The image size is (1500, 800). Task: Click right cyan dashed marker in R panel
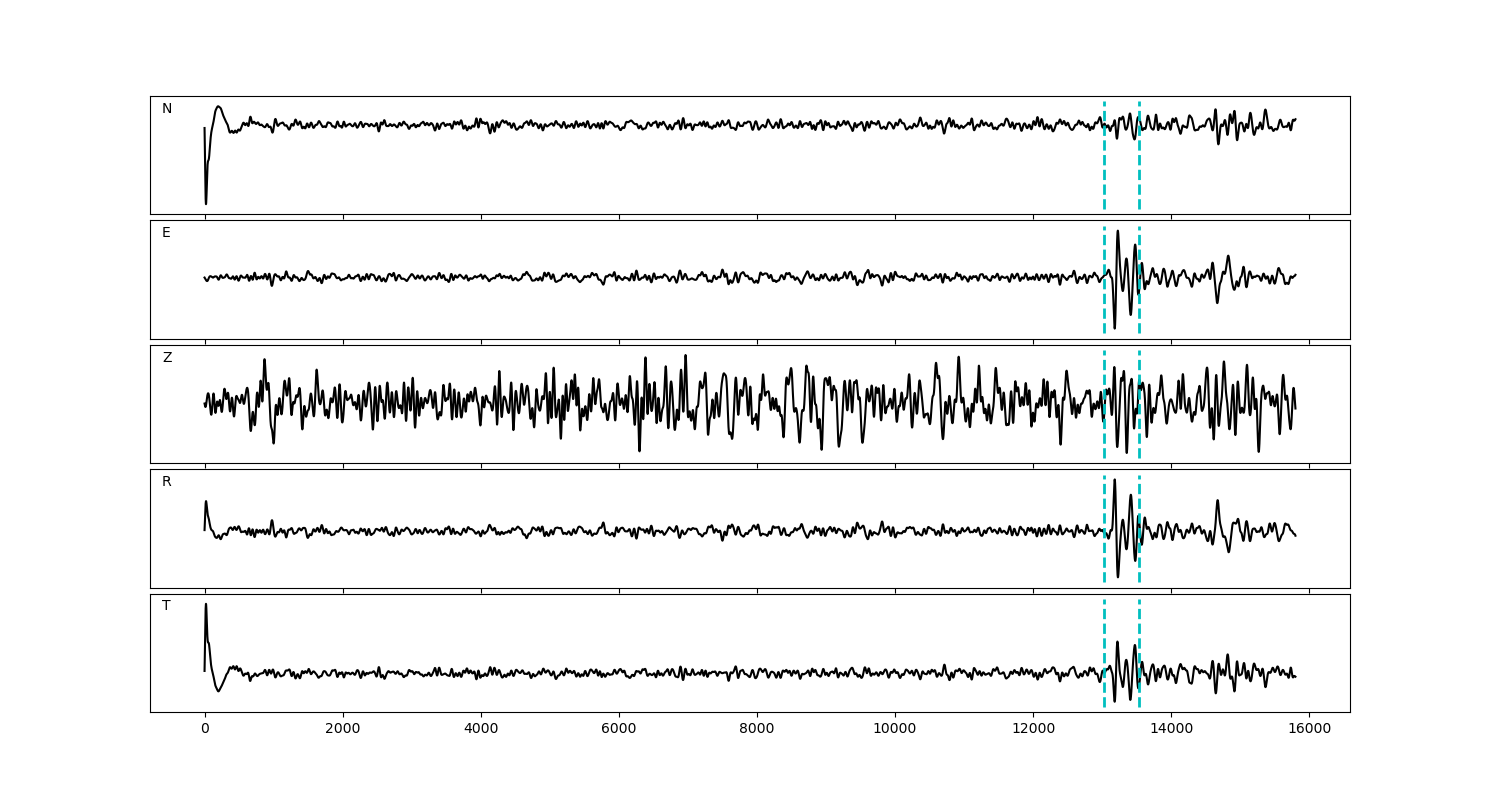tap(1139, 555)
